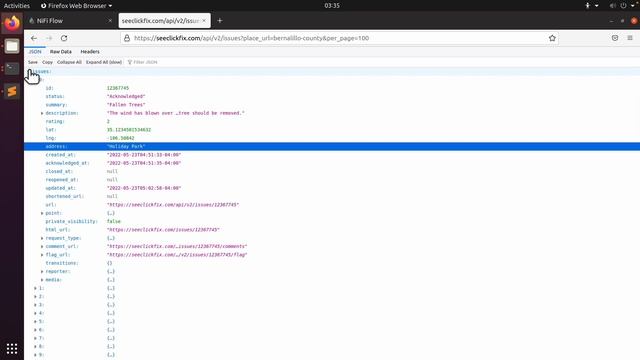Select the shortened_url row
Viewport: 640px width, 360px height.
click(x=332, y=196)
